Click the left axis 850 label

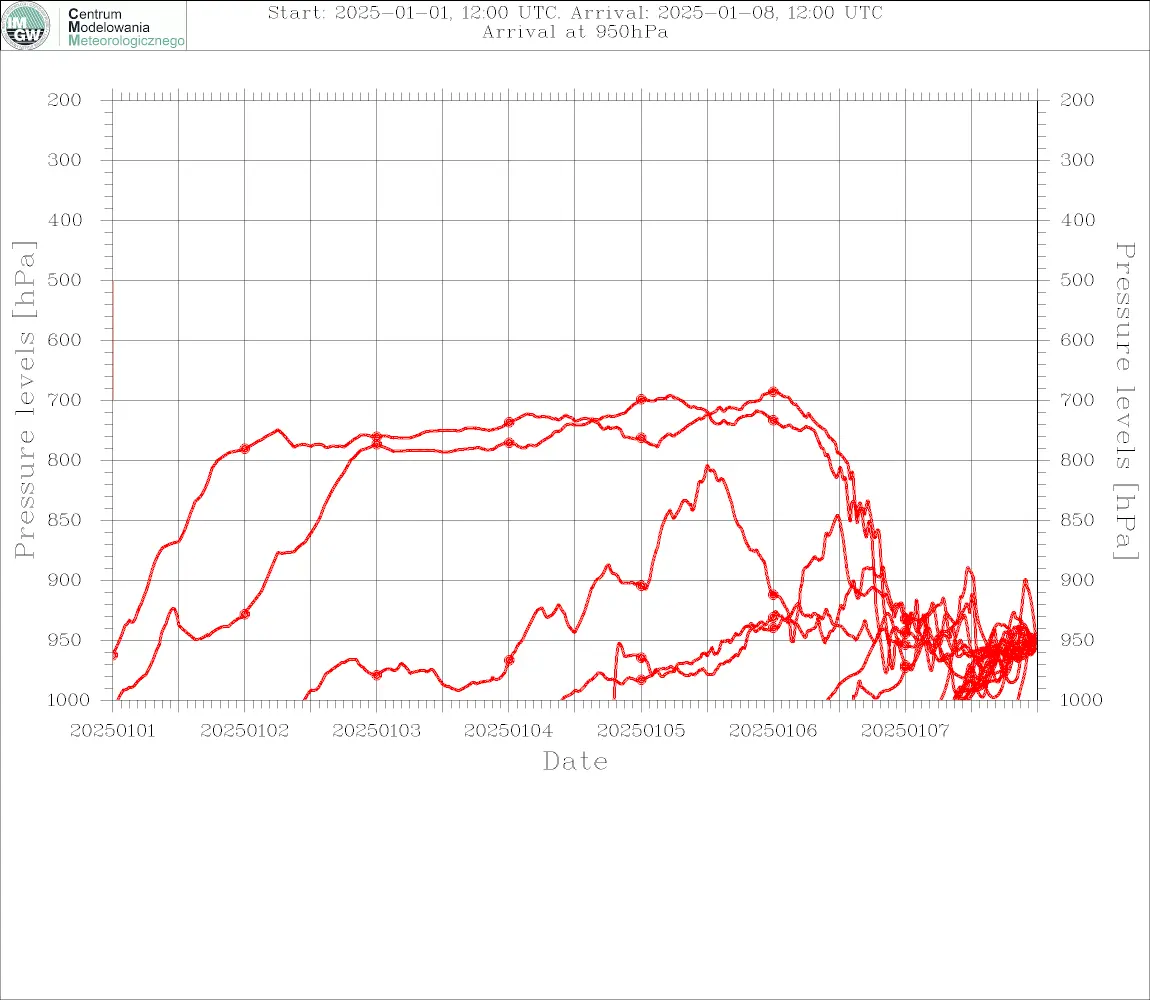click(65, 520)
